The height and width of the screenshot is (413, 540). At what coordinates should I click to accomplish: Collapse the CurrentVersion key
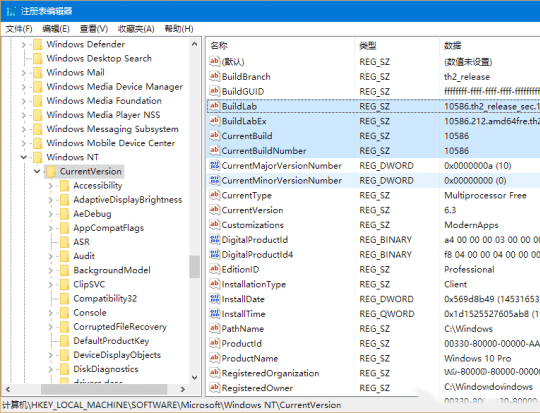37,171
